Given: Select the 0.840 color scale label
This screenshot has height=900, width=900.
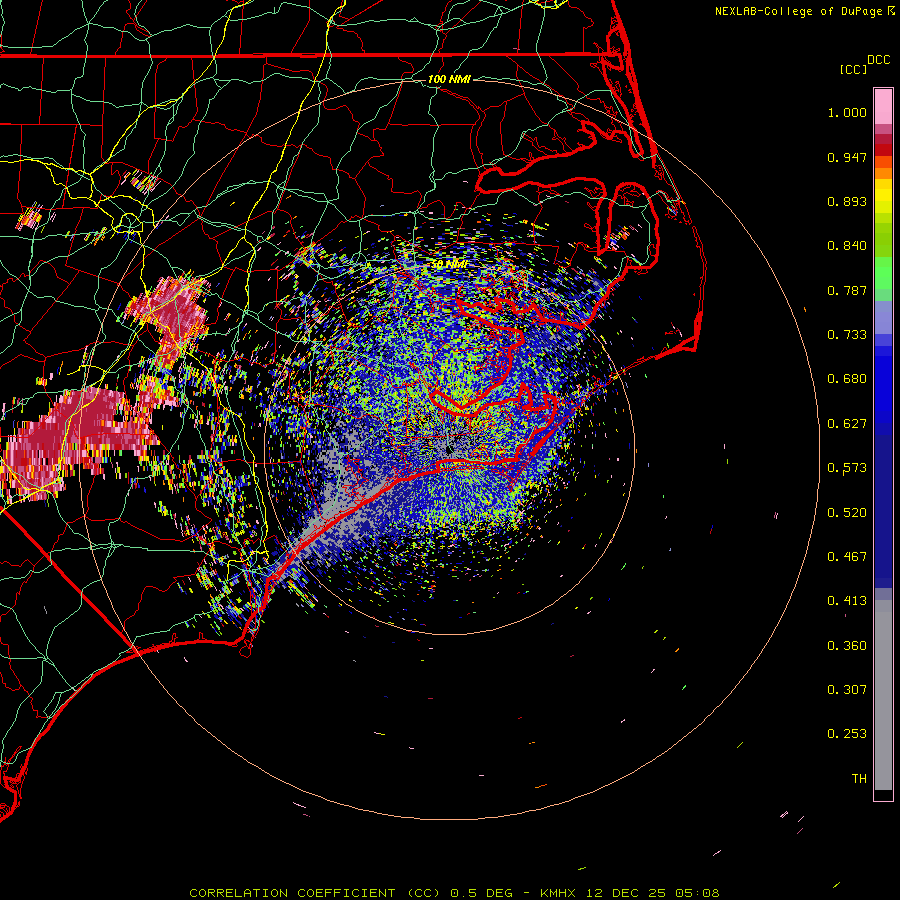Looking at the screenshot, I should 847,246.
